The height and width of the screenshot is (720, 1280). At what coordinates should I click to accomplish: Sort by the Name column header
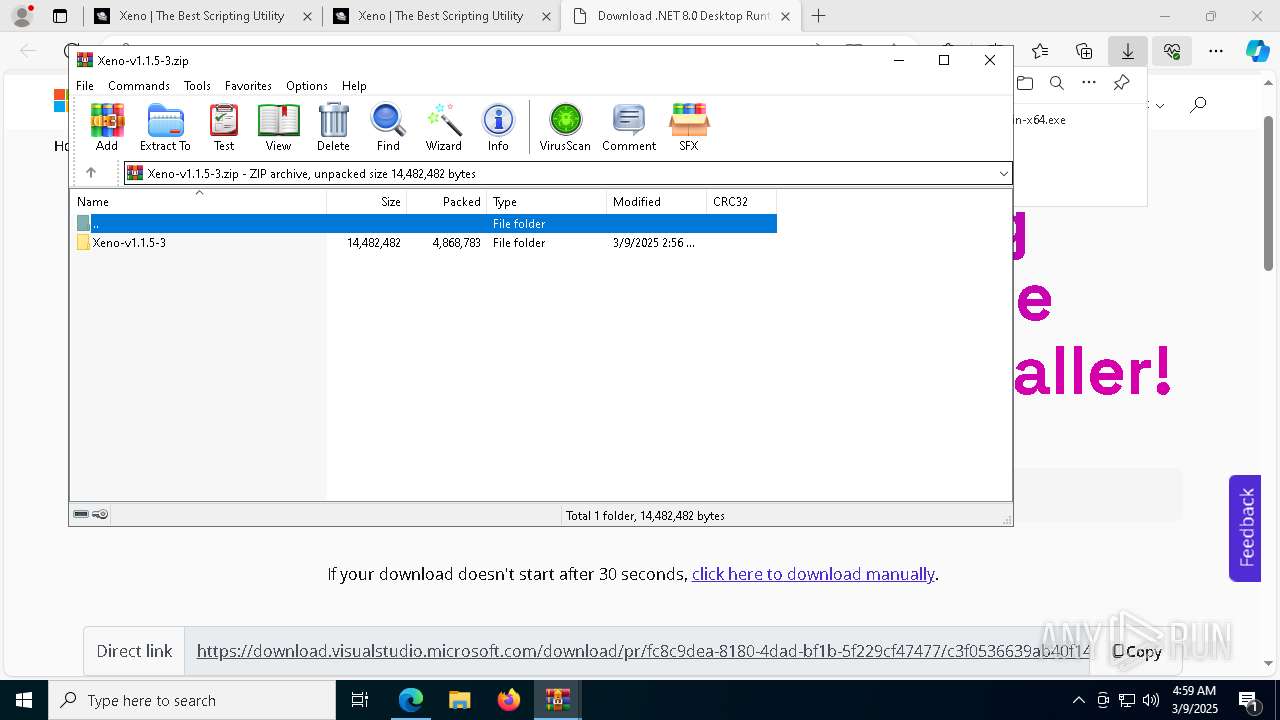(x=198, y=202)
